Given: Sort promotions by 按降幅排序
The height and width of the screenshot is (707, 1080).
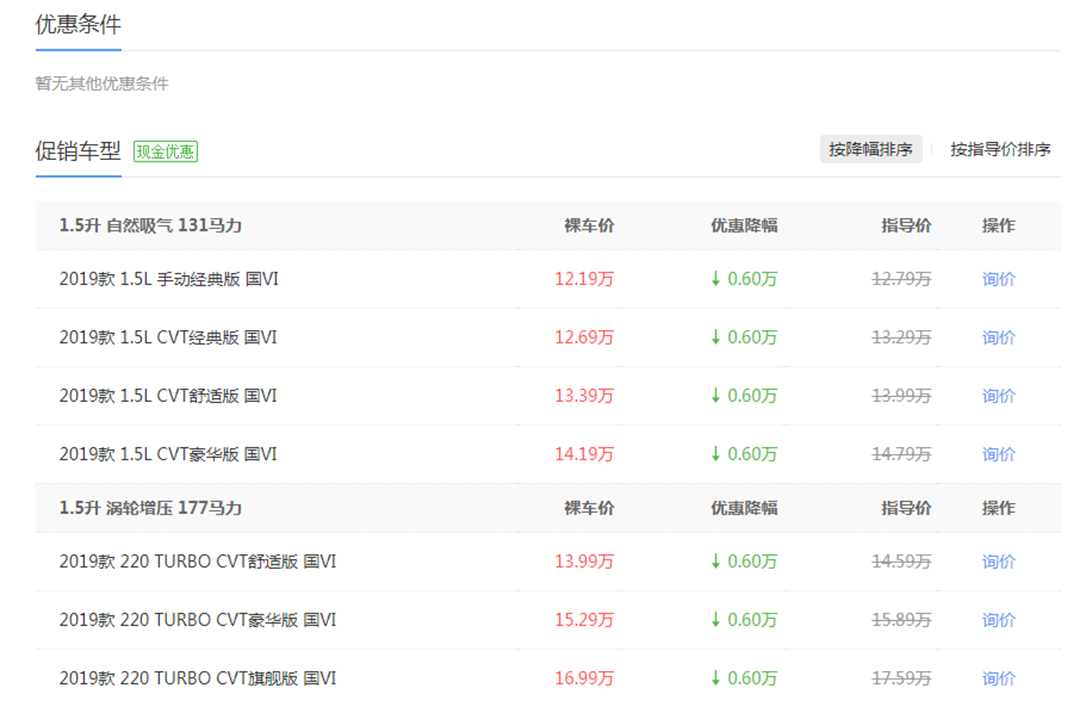Looking at the screenshot, I should click(870, 150).
